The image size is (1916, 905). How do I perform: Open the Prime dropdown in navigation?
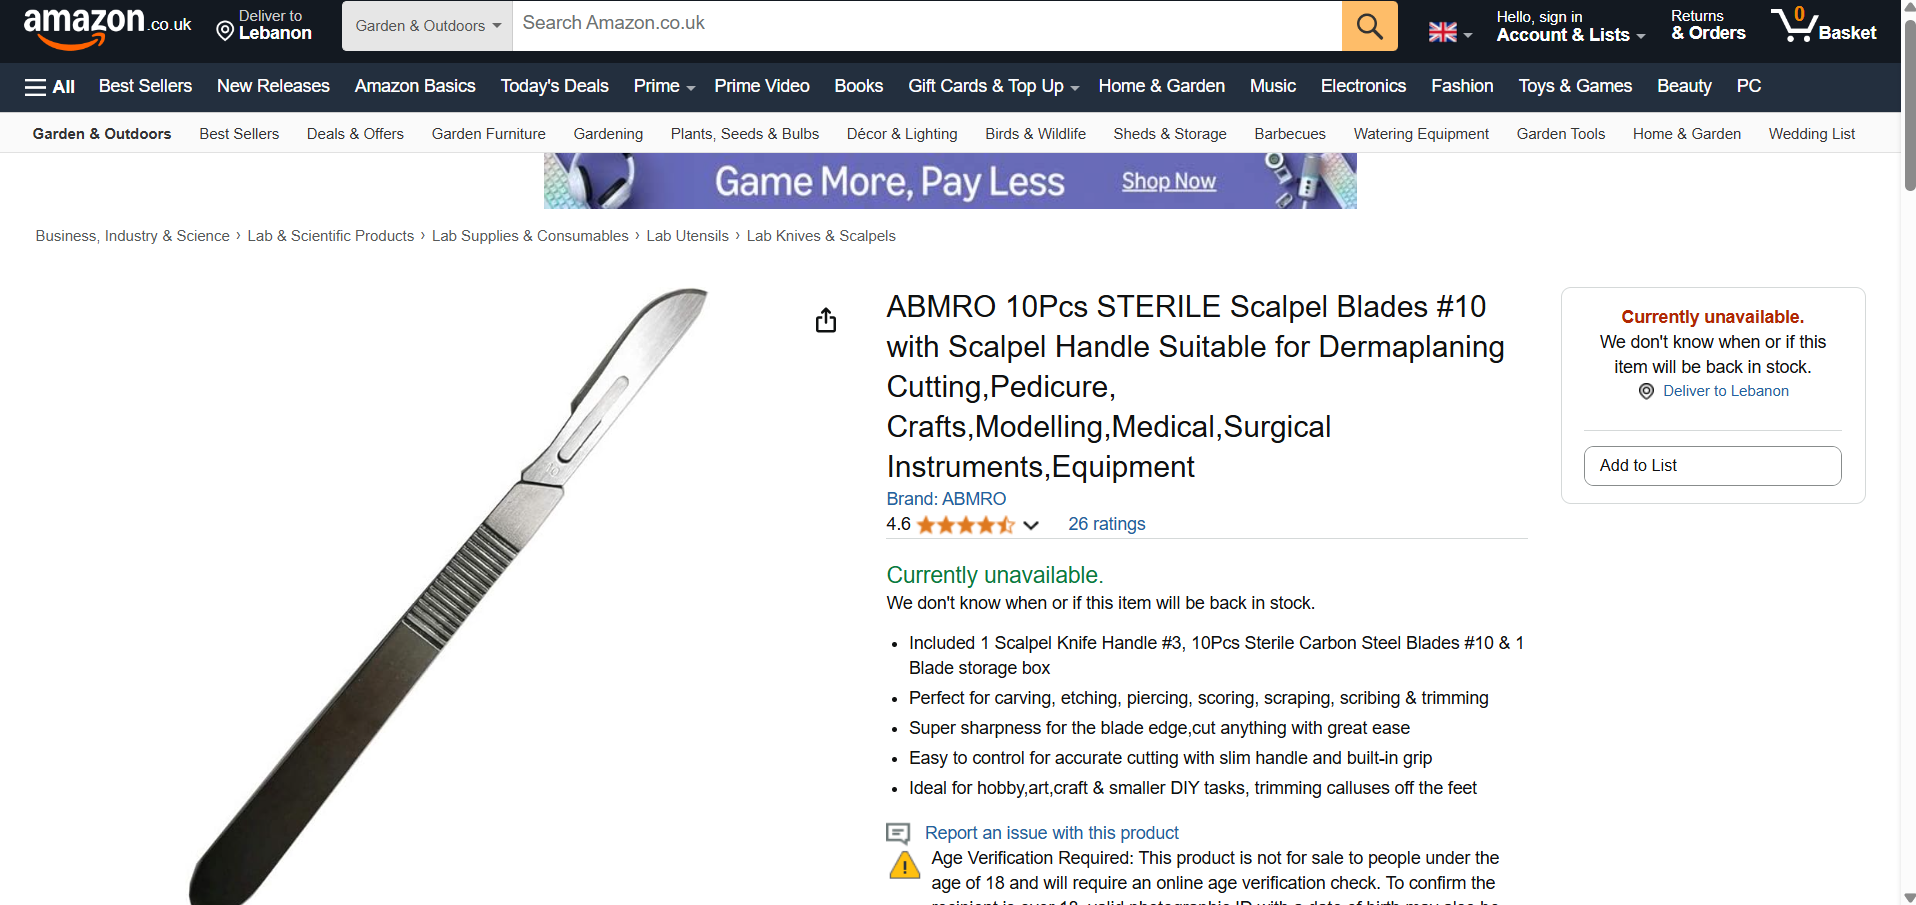coord(664,87)
